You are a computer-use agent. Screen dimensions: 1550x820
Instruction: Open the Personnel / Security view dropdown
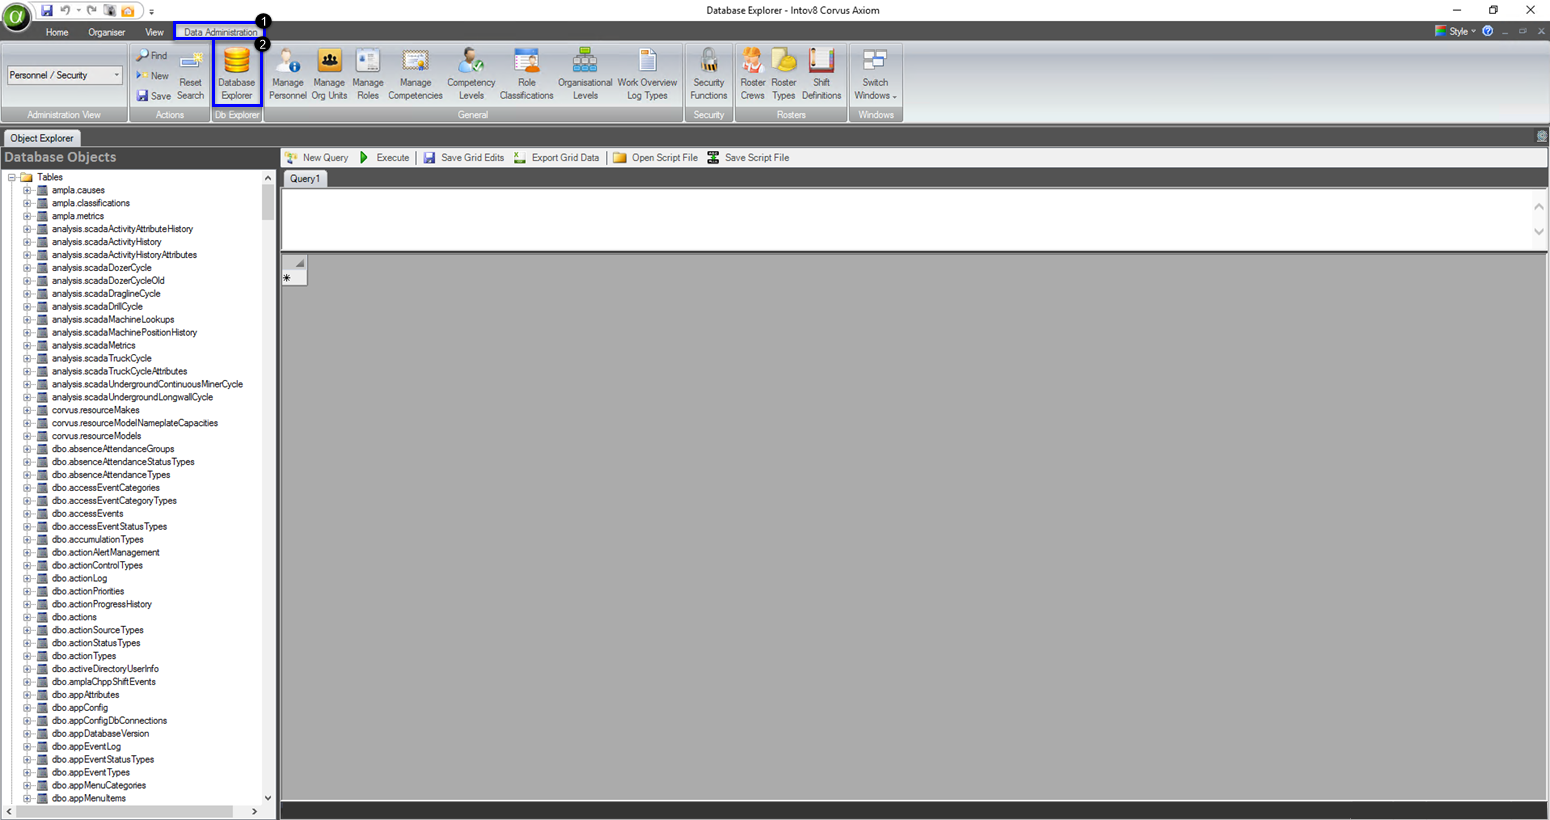(65, 75)
